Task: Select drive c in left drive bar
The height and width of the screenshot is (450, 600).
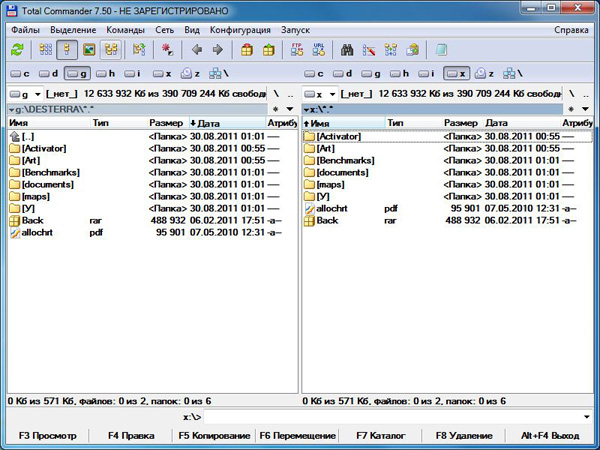Action: click(20, 73)
